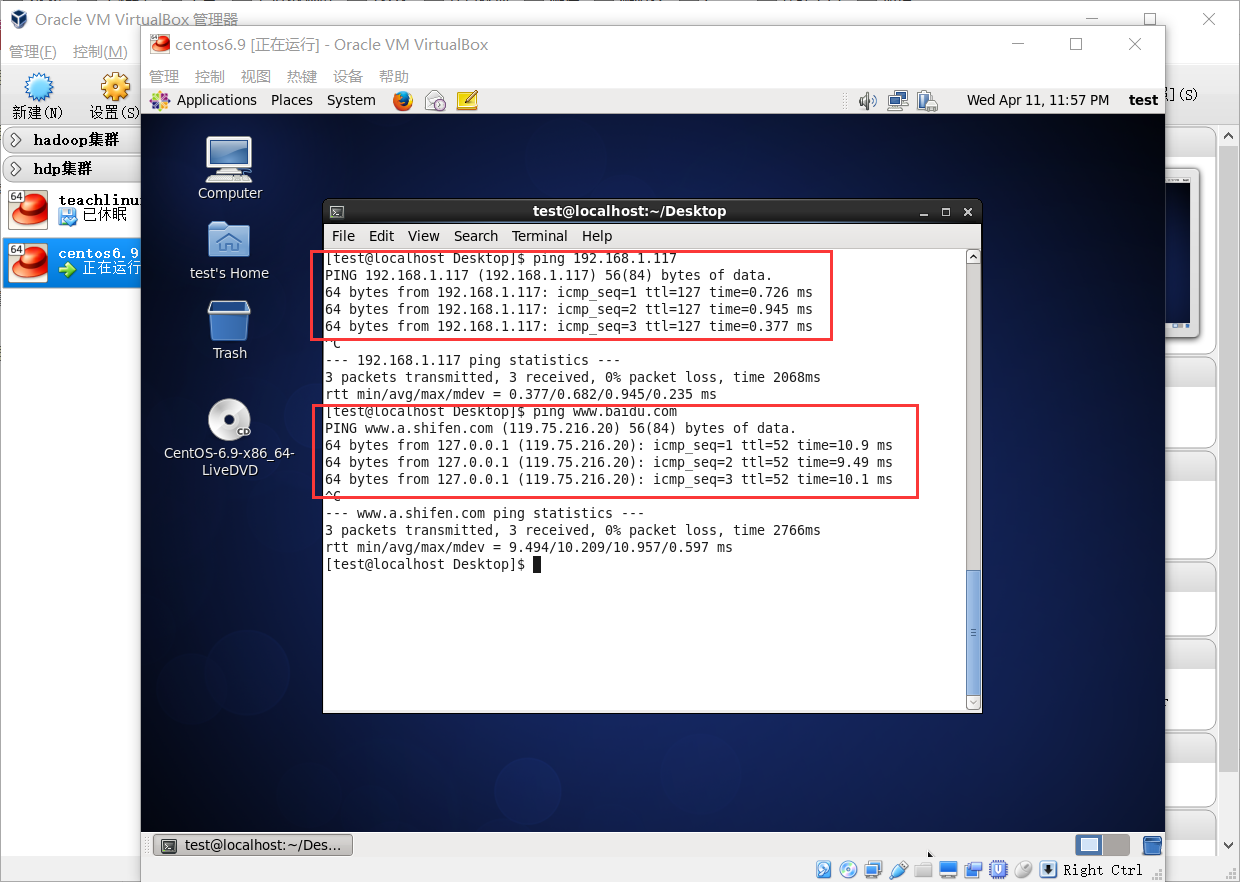Open the System menu in GNOME panel

(351, 100)
